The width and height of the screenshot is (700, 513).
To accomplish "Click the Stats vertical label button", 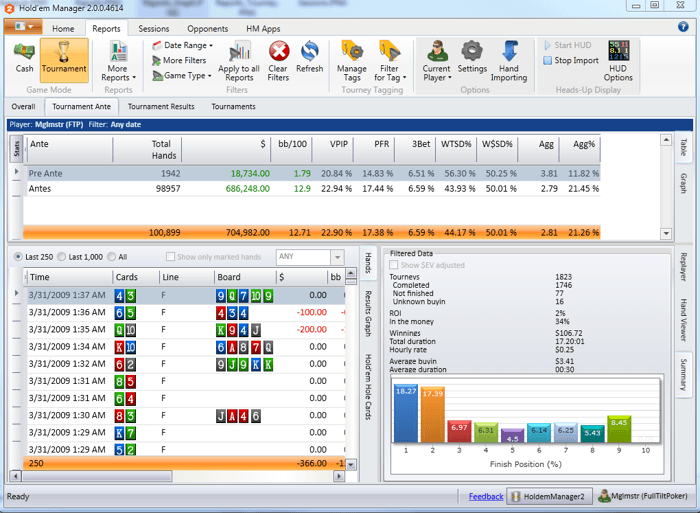I will coord(16,149).
